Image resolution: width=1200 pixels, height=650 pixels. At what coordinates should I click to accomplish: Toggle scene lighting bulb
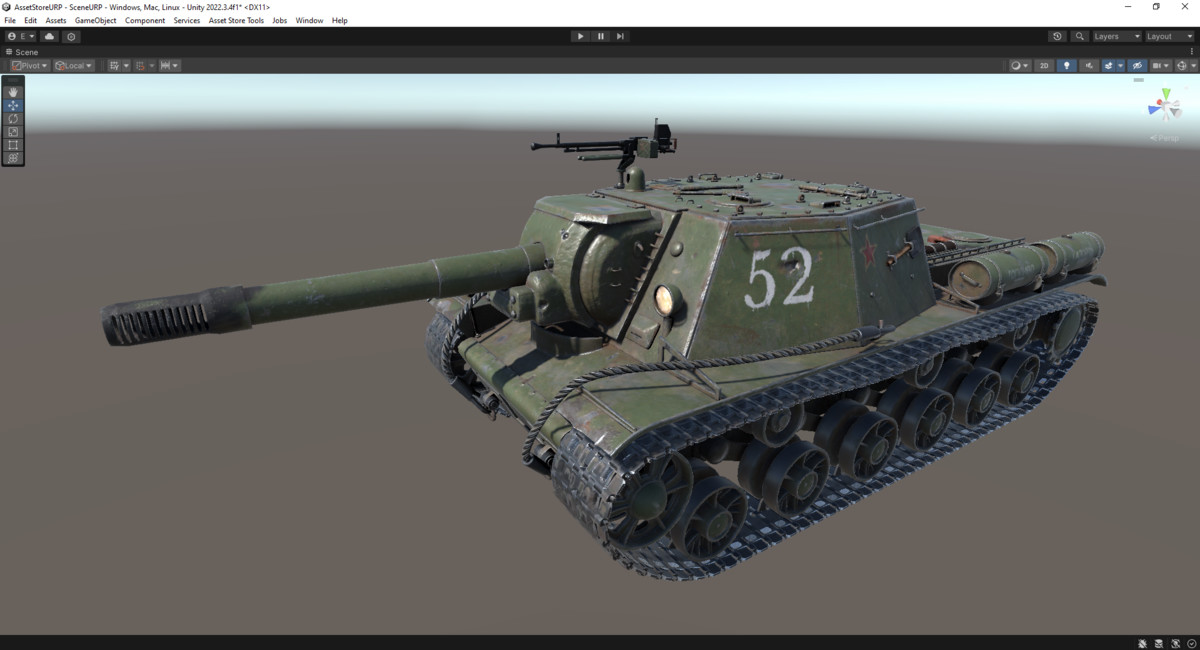click(1066, 66)
